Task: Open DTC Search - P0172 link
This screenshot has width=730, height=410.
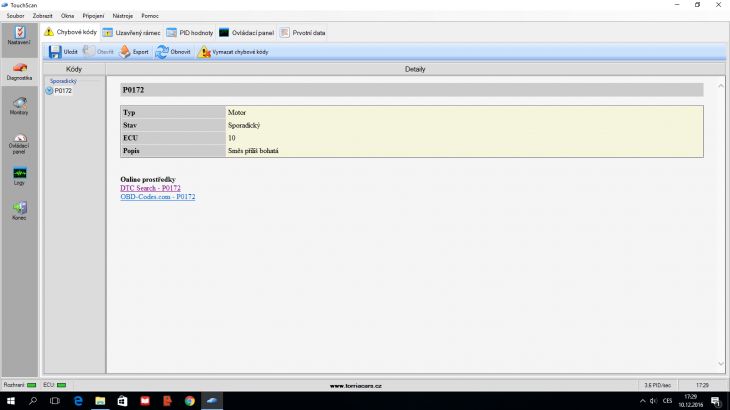Action: (150, 188)
